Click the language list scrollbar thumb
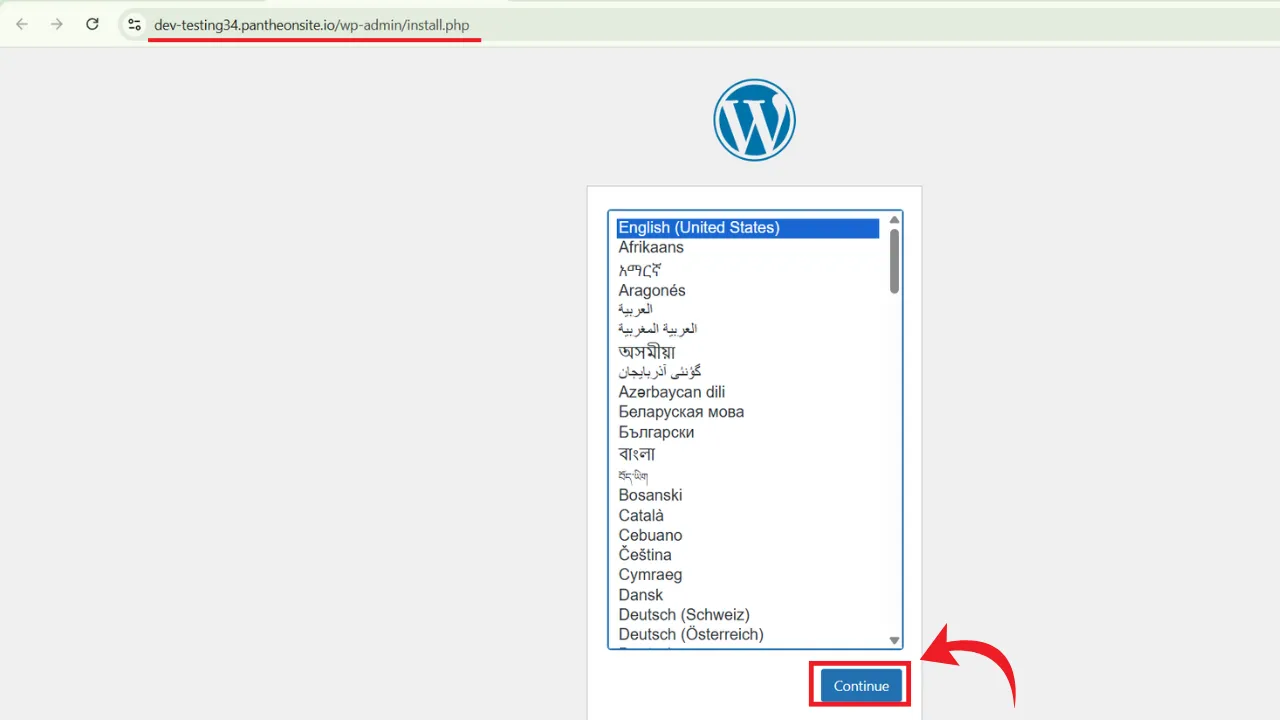1280x720 pixels. [895, 261]
